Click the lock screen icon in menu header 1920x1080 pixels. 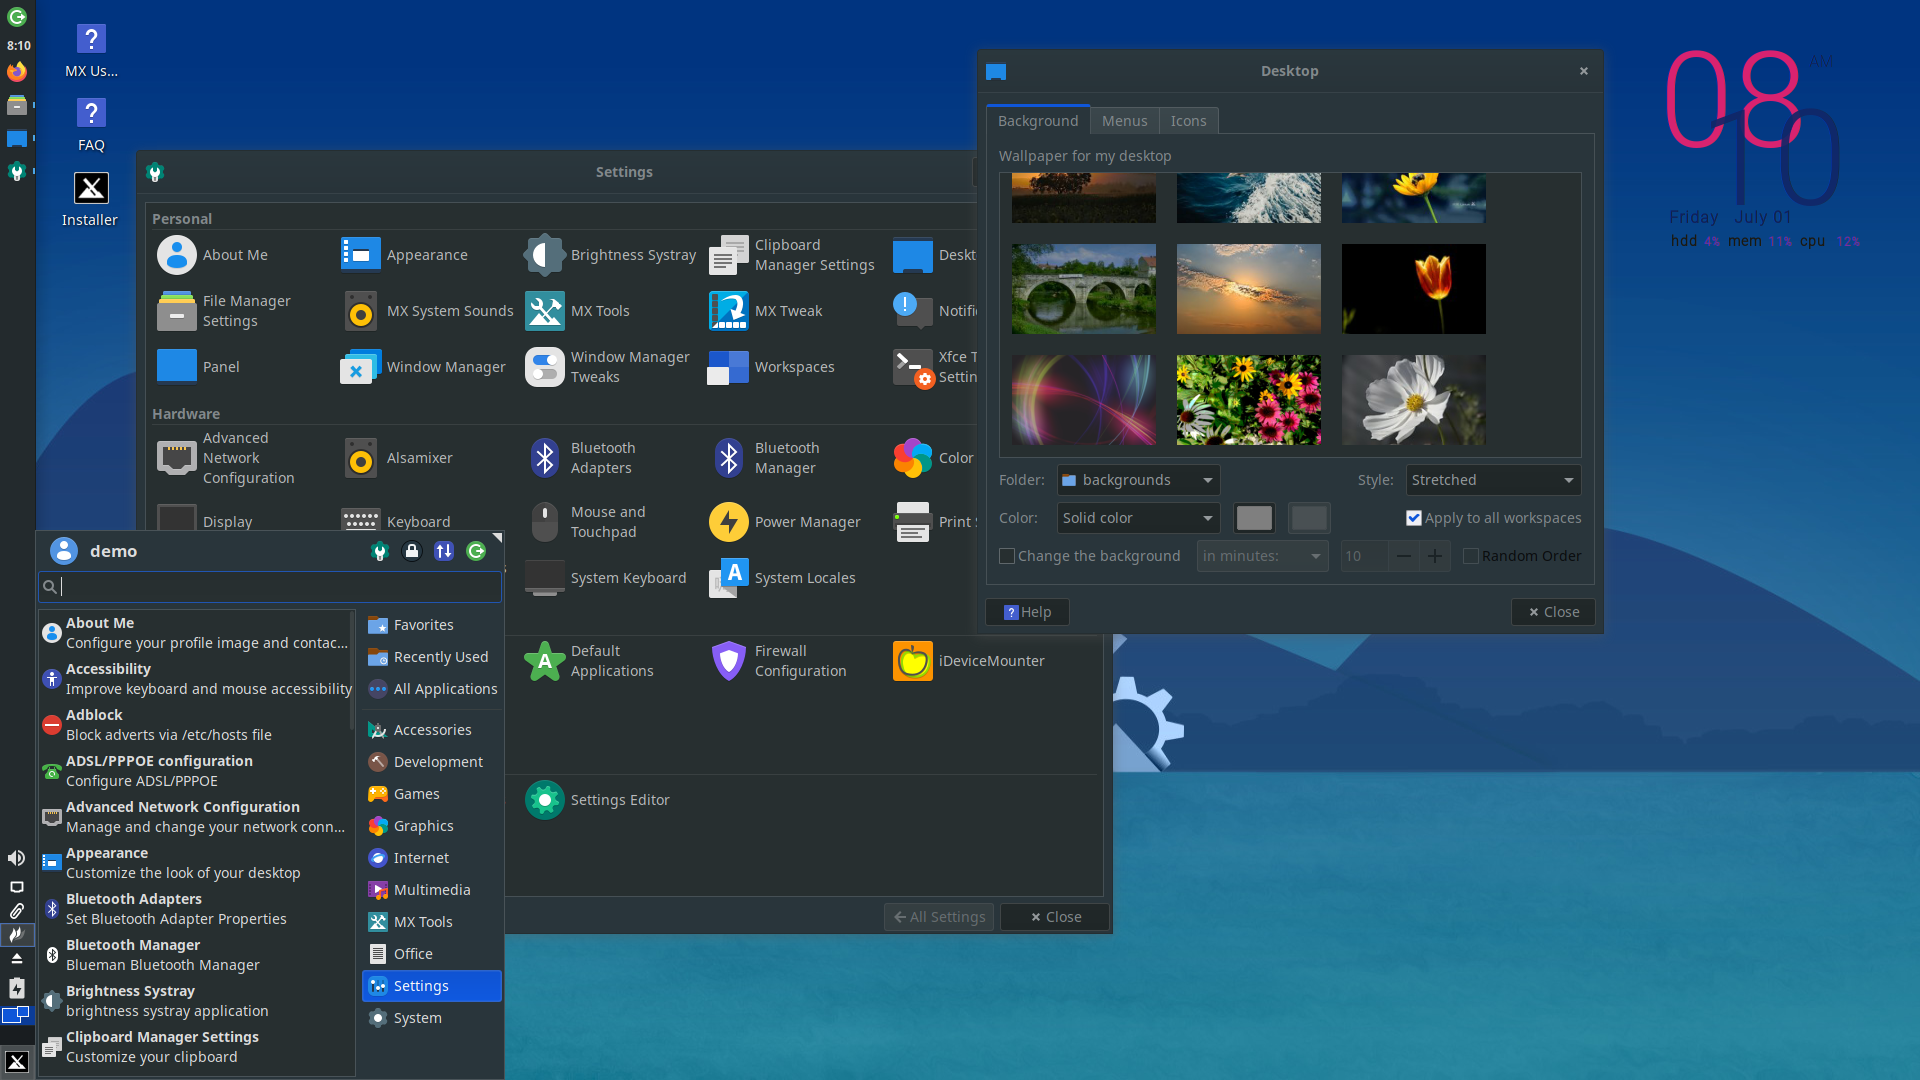pyautogui.click(x=411, y=551)
